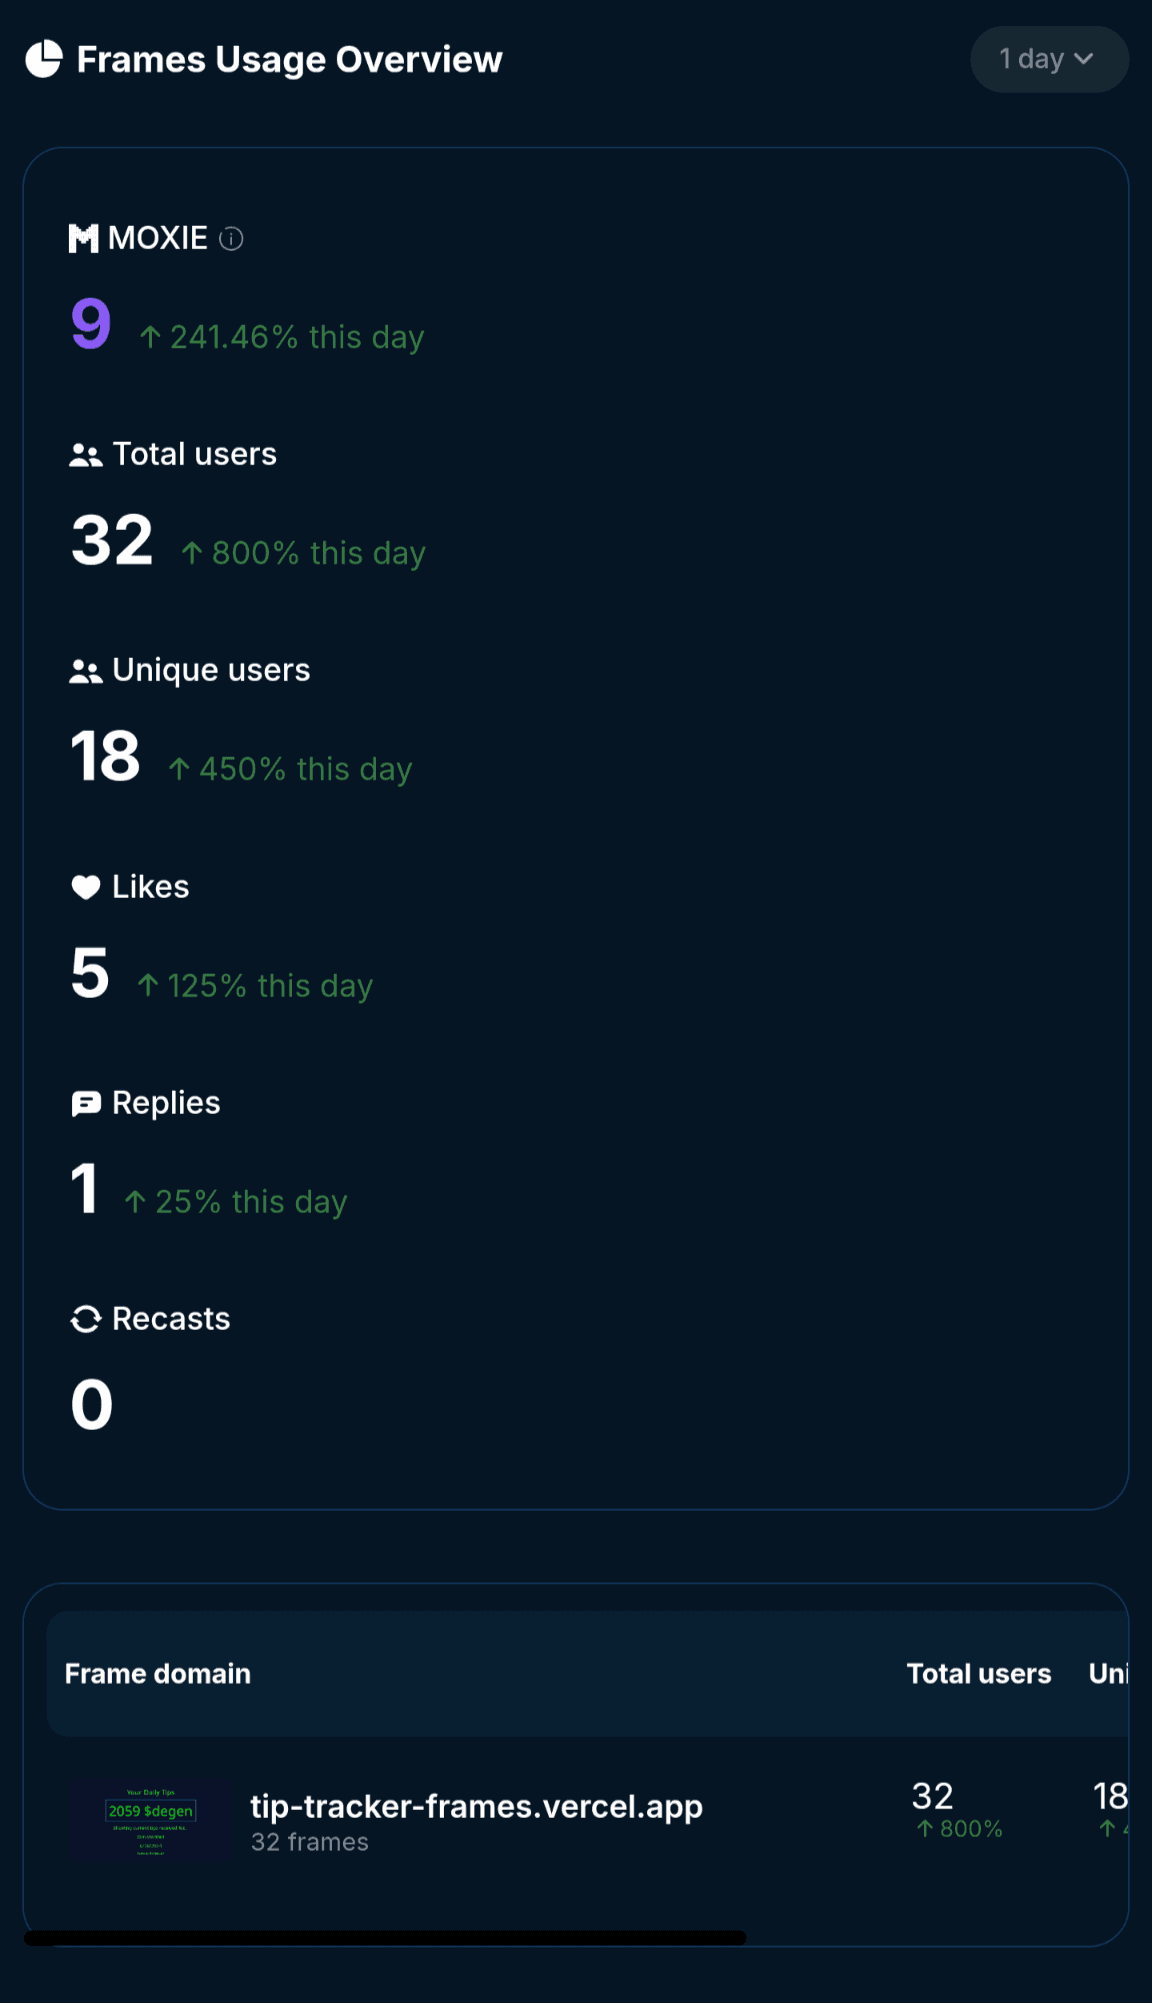Click the Frame domain column header

coord(158,1674)
